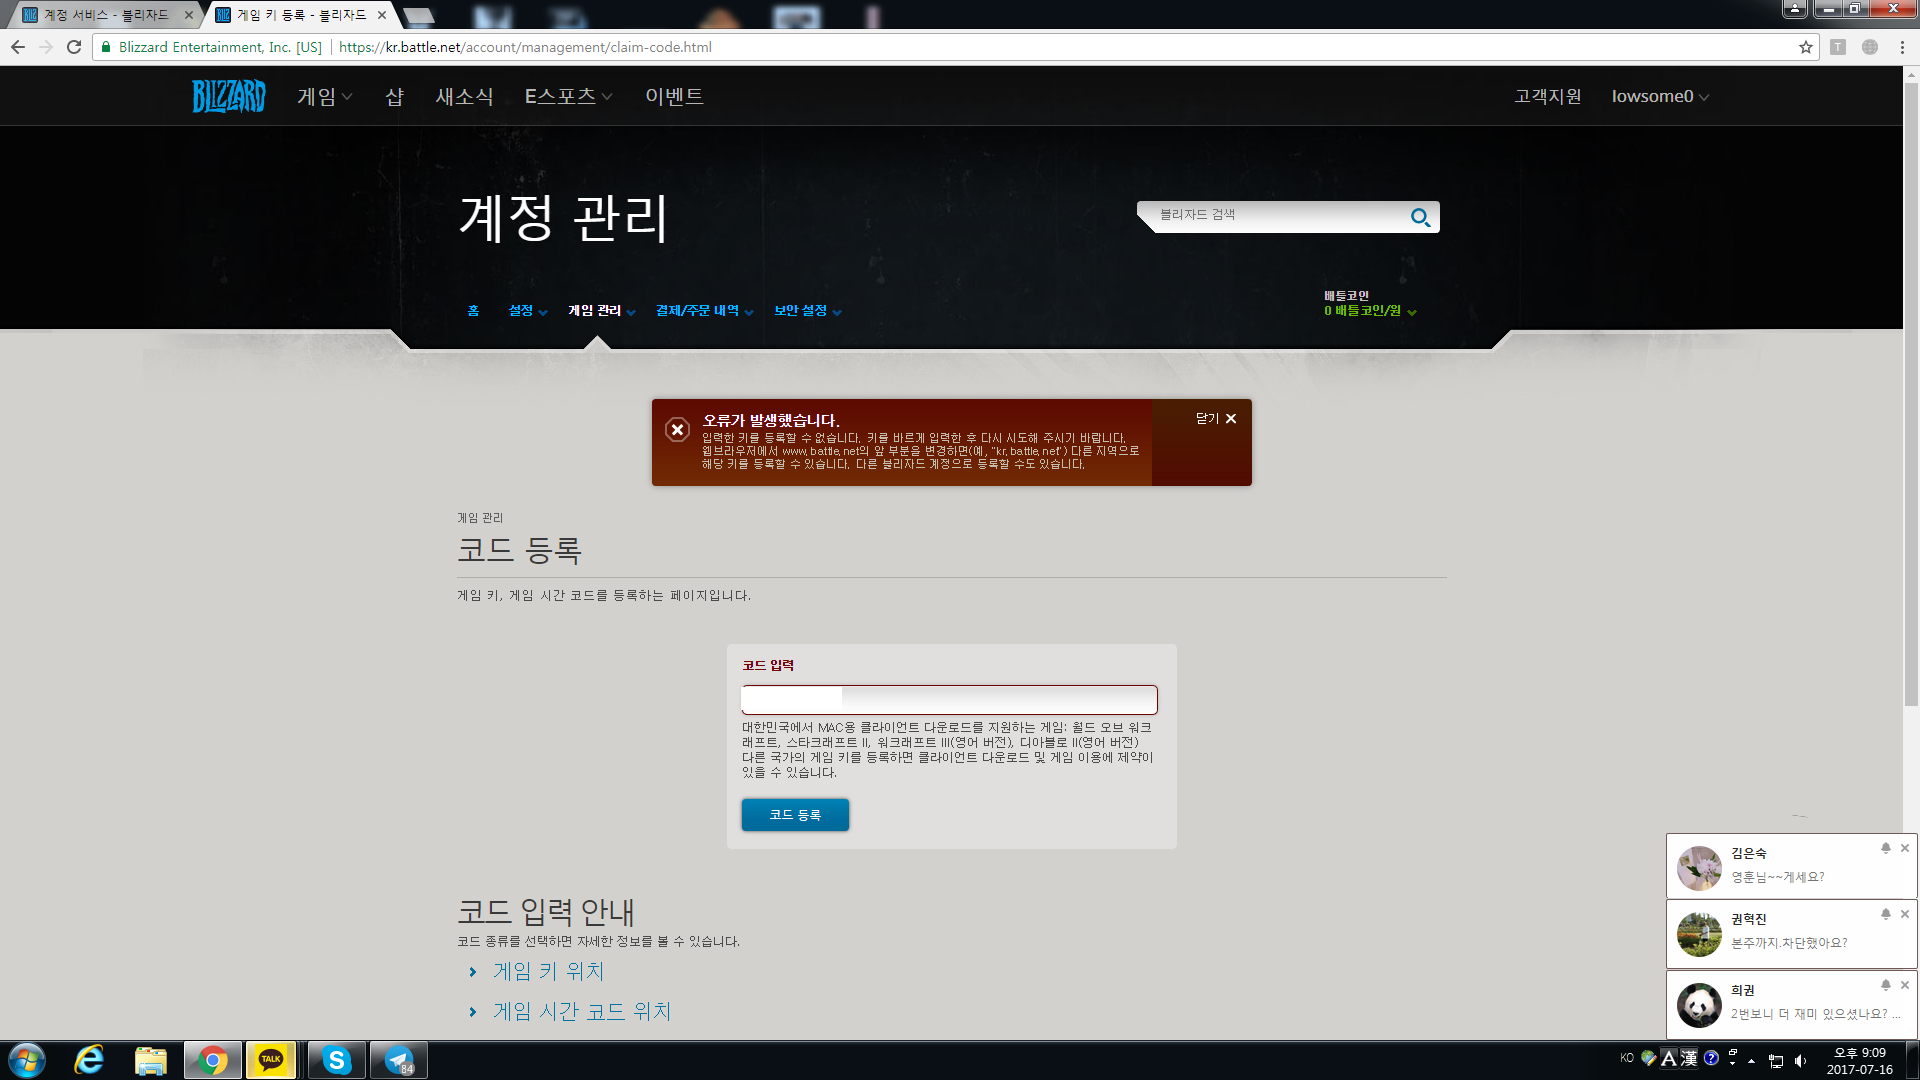Open the Windows Start menu
Viewport: 1920px width, 1080px height.
[27, 1060]
